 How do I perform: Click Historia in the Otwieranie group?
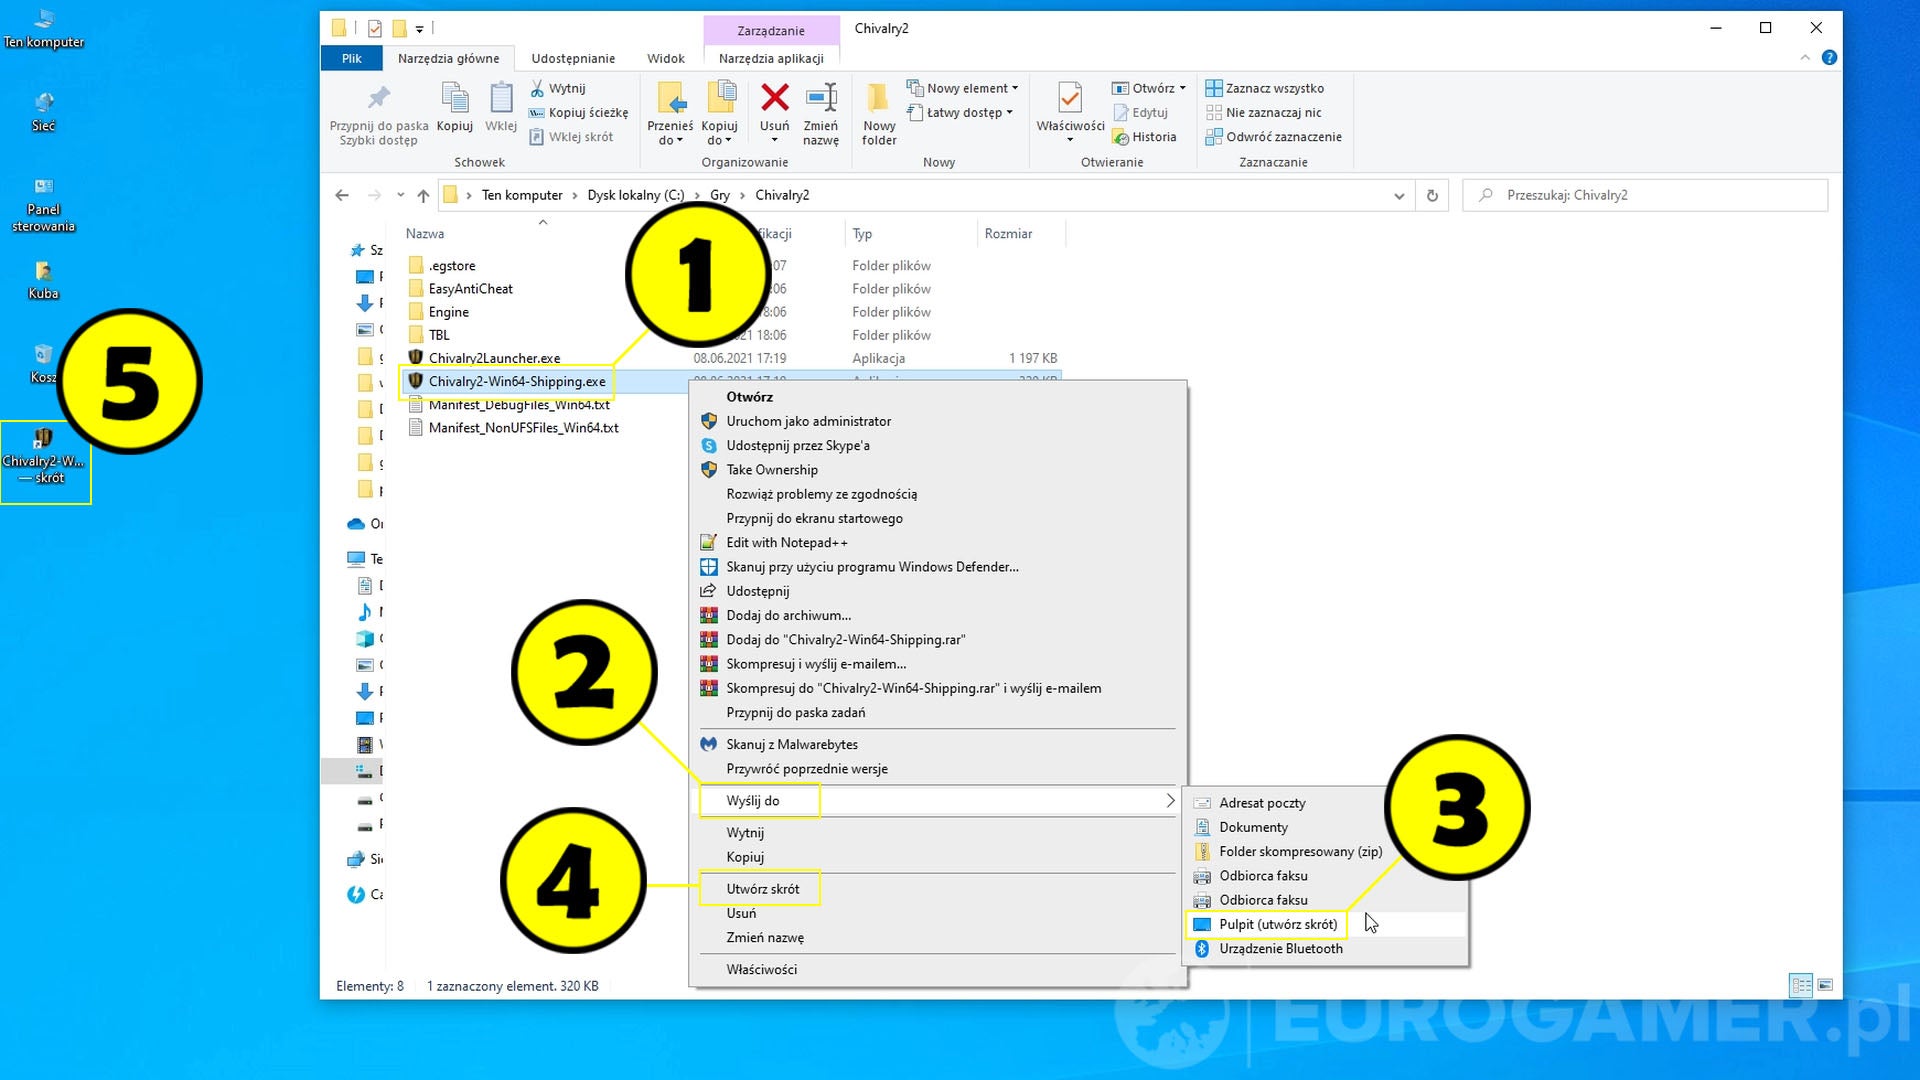[1145, 136]
